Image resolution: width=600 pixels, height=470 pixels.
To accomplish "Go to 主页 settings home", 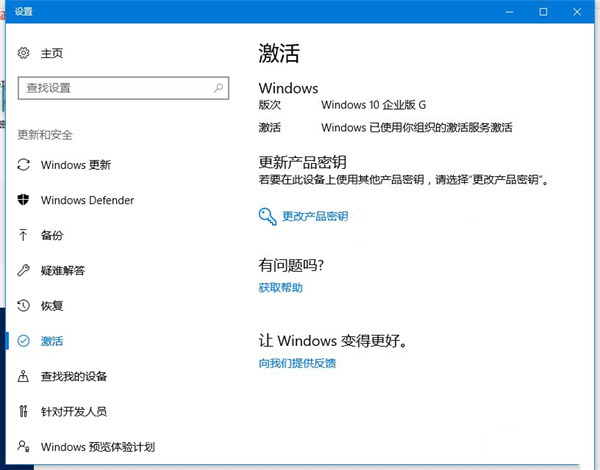I will point(51,53).
